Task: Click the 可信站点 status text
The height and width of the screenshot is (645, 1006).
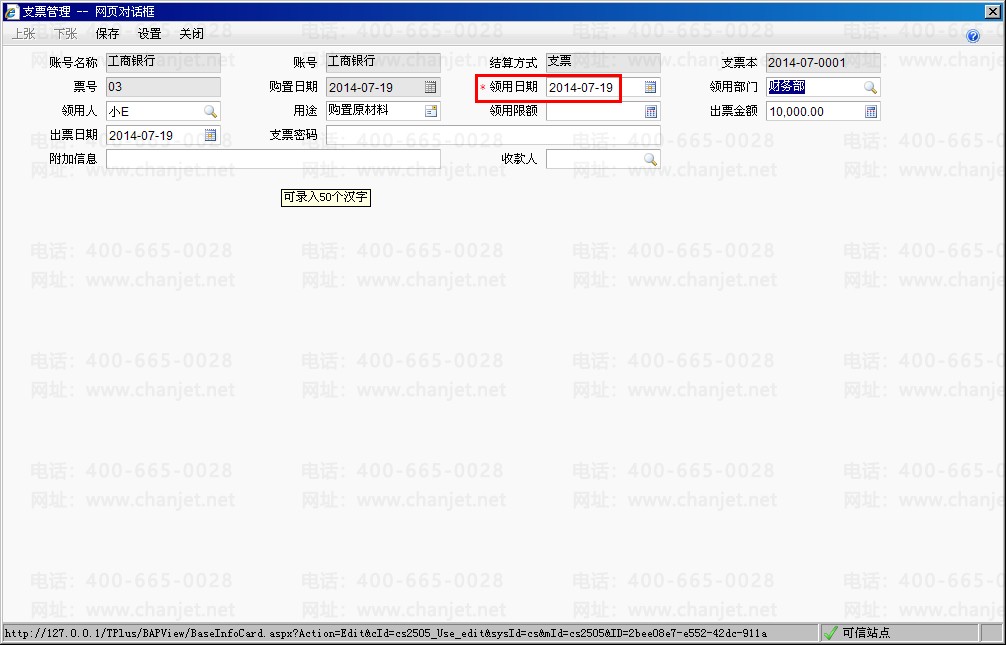Action: click(x=865, y=633)
